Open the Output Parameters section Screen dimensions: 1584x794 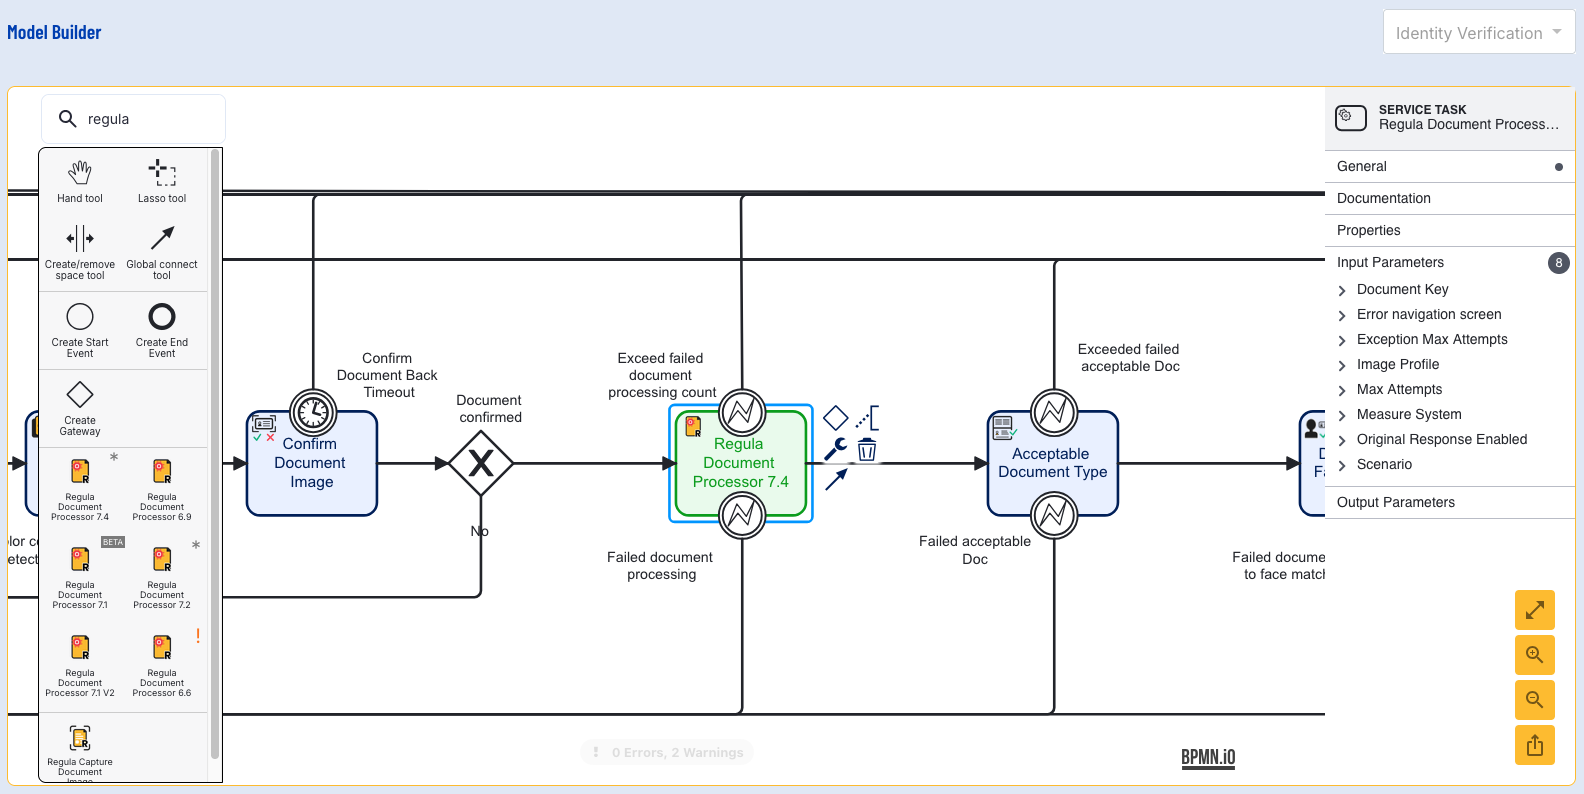[1450, 502]
